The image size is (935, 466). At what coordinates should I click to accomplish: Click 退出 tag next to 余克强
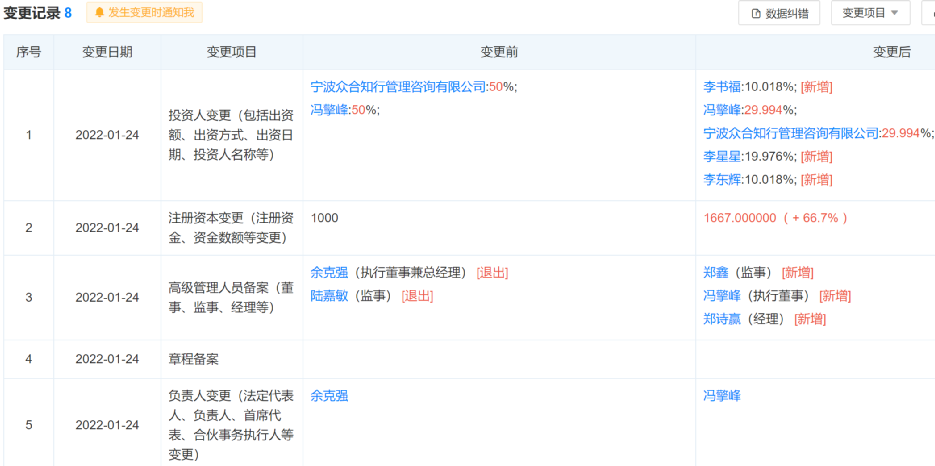pos(492,273)
